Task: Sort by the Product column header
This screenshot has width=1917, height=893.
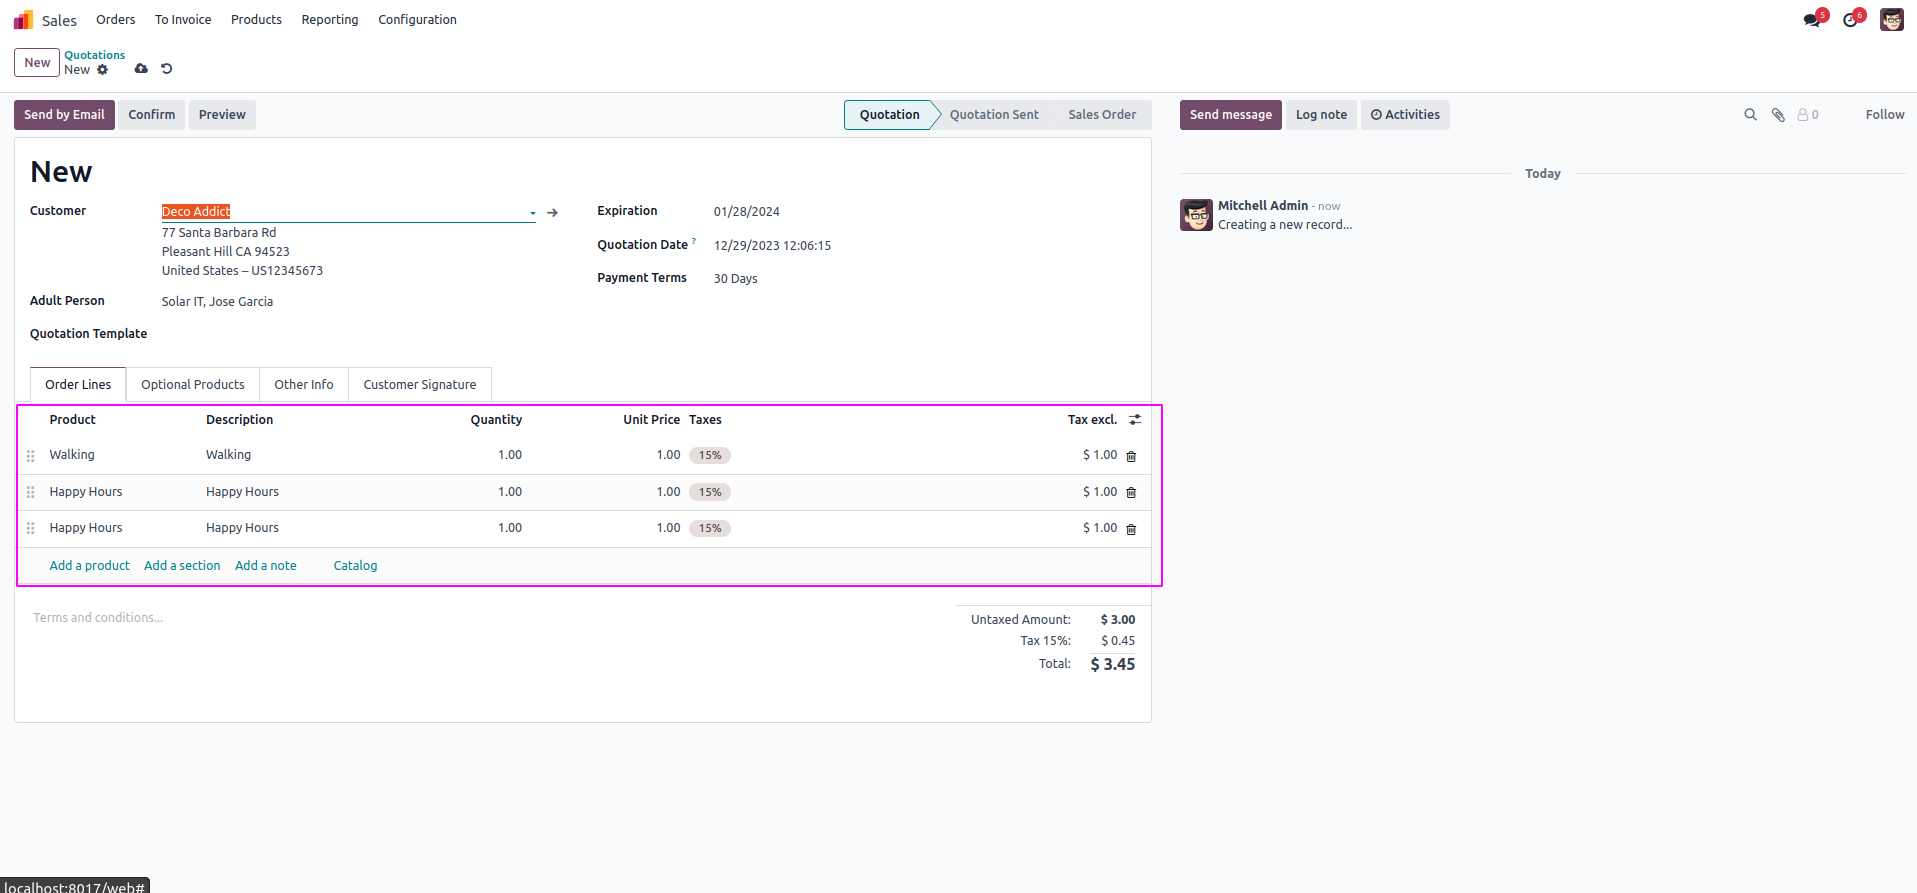Action: click(73, 420)
